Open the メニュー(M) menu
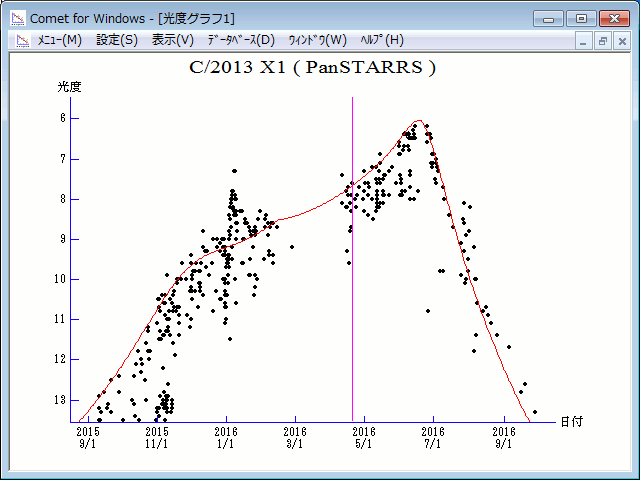 click(x=60, y=40)
